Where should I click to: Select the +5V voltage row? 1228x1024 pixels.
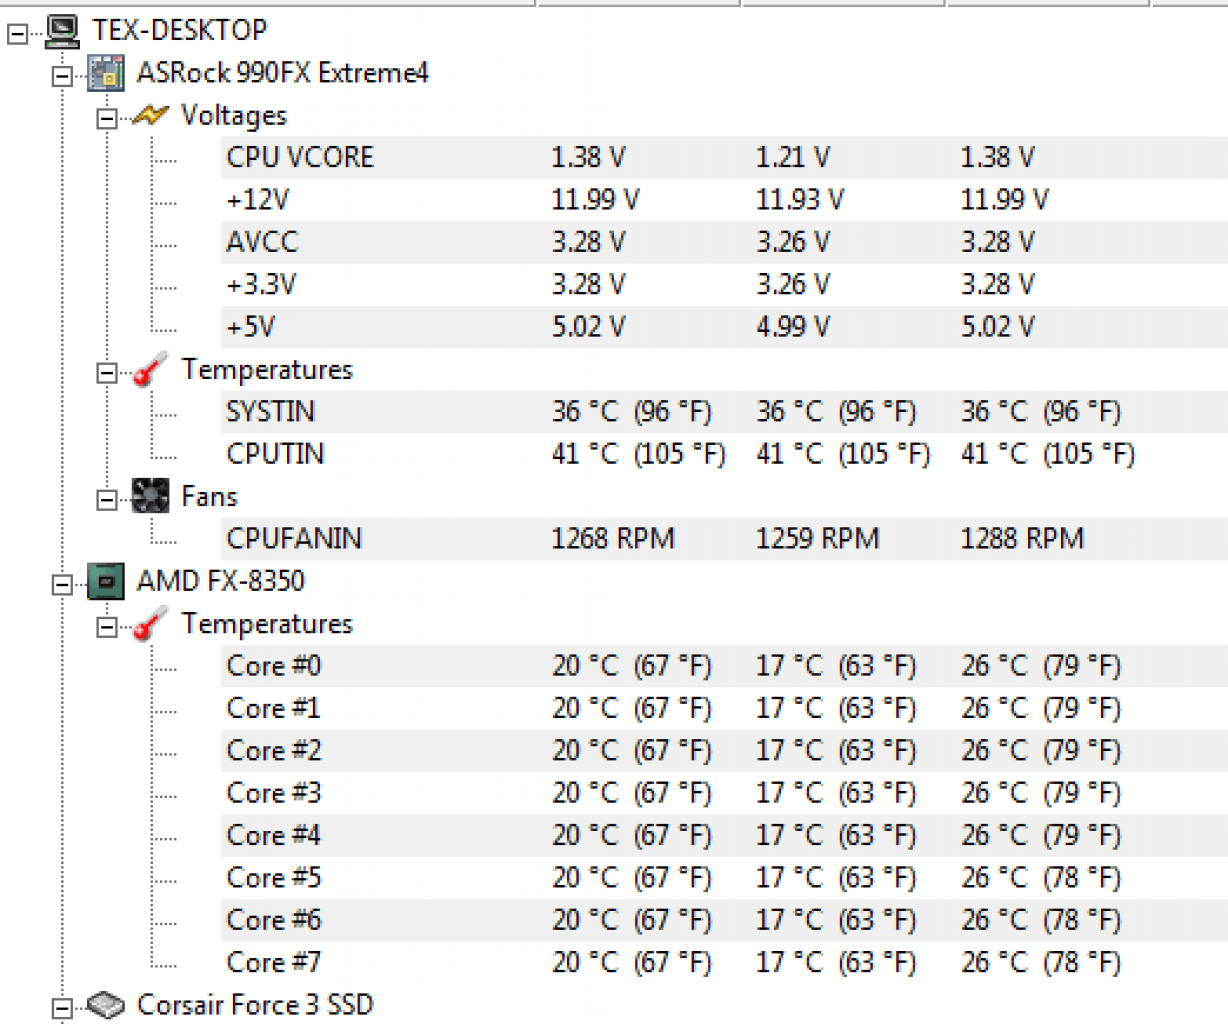coord(724,327)
